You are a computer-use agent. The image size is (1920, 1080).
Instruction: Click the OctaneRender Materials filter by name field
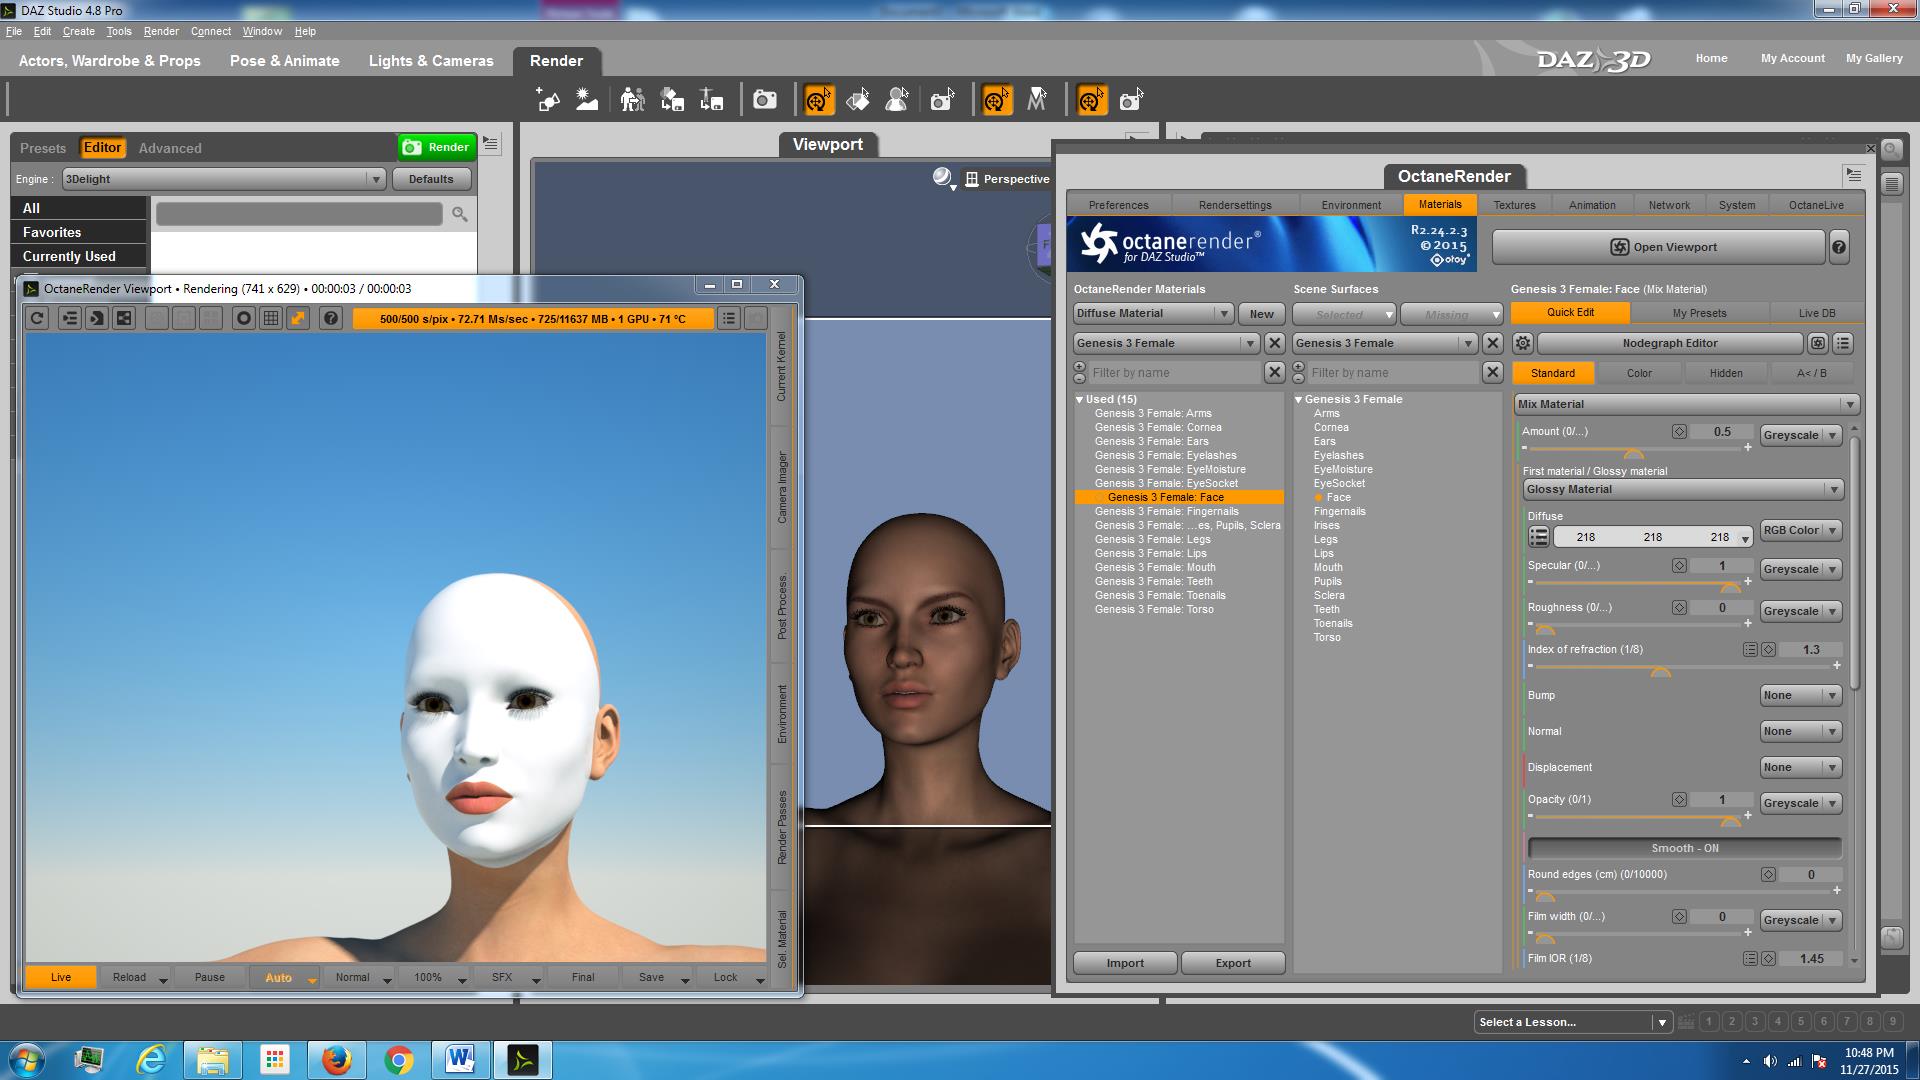click(x=1175, y=373)
